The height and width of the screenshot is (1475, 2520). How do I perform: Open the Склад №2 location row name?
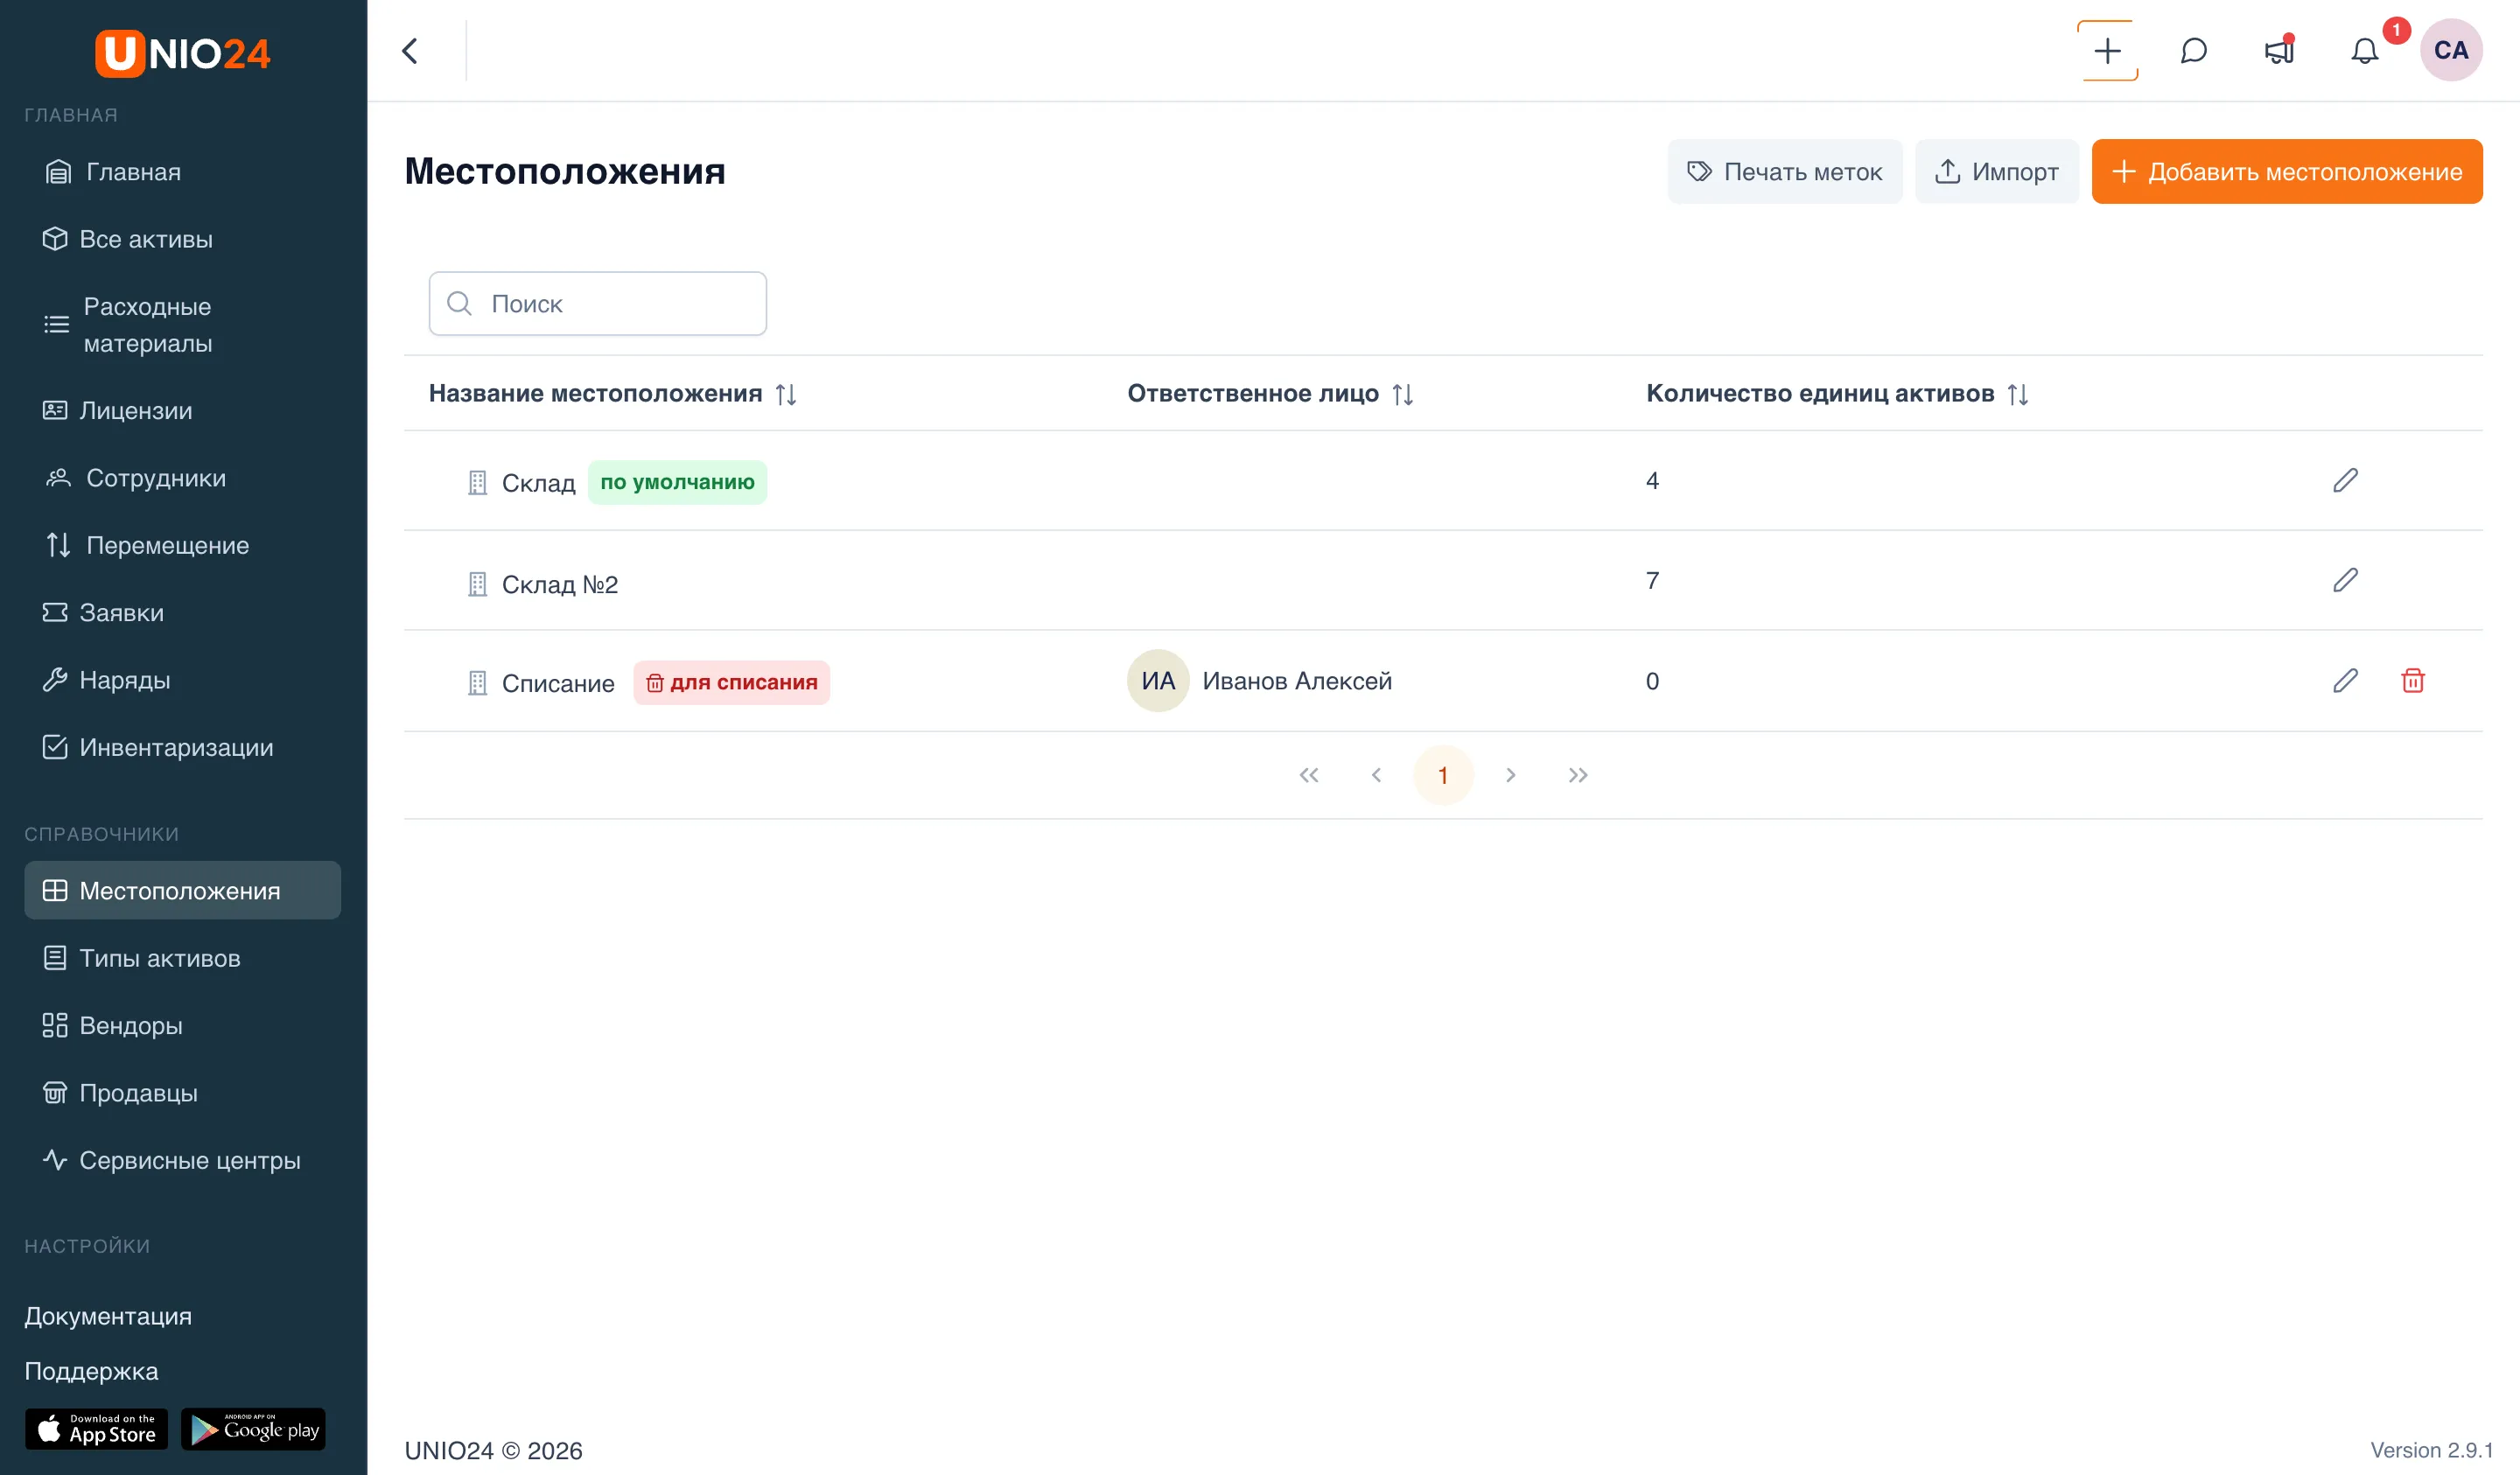(x=559, y=584)
